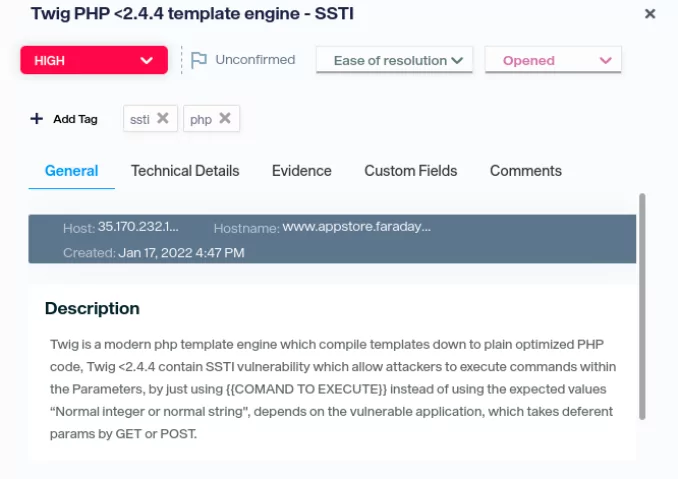Open the HIGH severity dropdown

pyautogui.click(x=94, y=60)
